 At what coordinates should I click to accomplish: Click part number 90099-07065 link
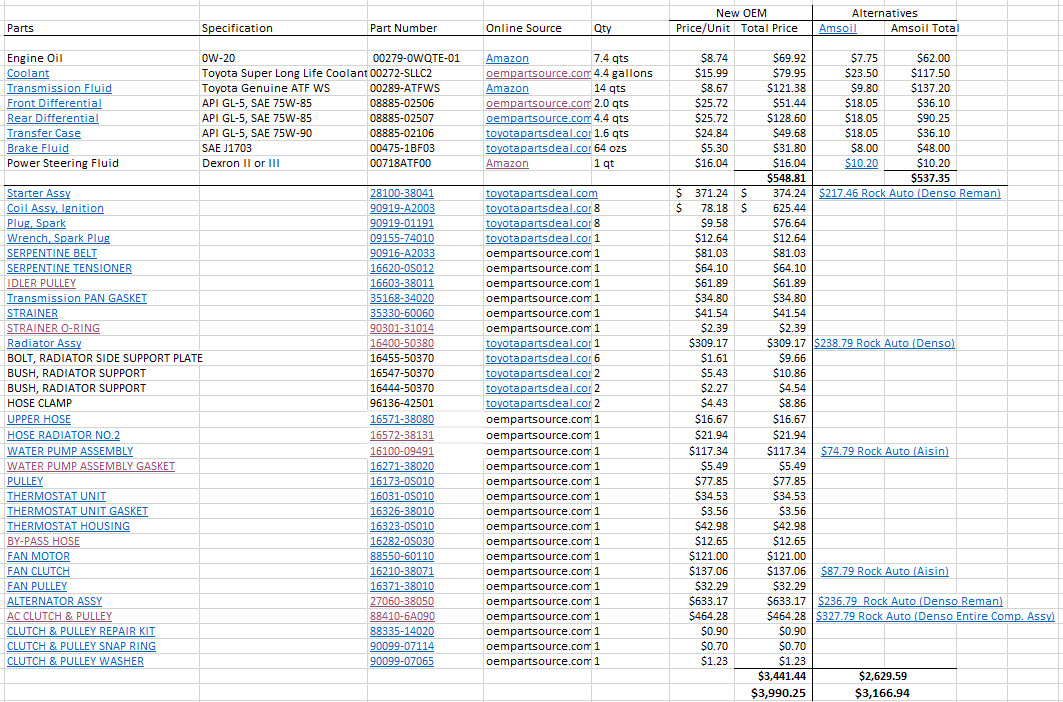402,661
